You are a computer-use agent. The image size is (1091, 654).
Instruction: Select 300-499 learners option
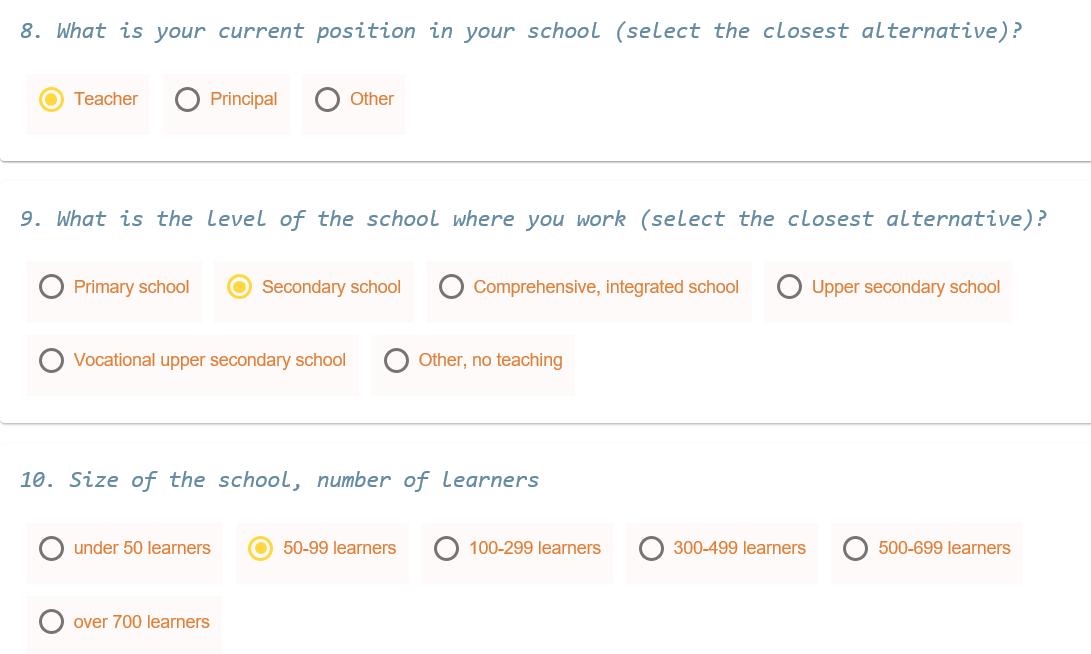coord(651,548)
